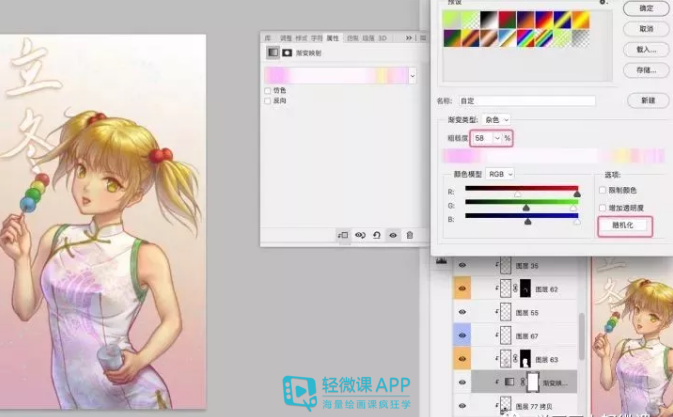This screenshot has height=417, width=673.
Task: Click the presets gear icon in gradient editor
Action: 603,2
